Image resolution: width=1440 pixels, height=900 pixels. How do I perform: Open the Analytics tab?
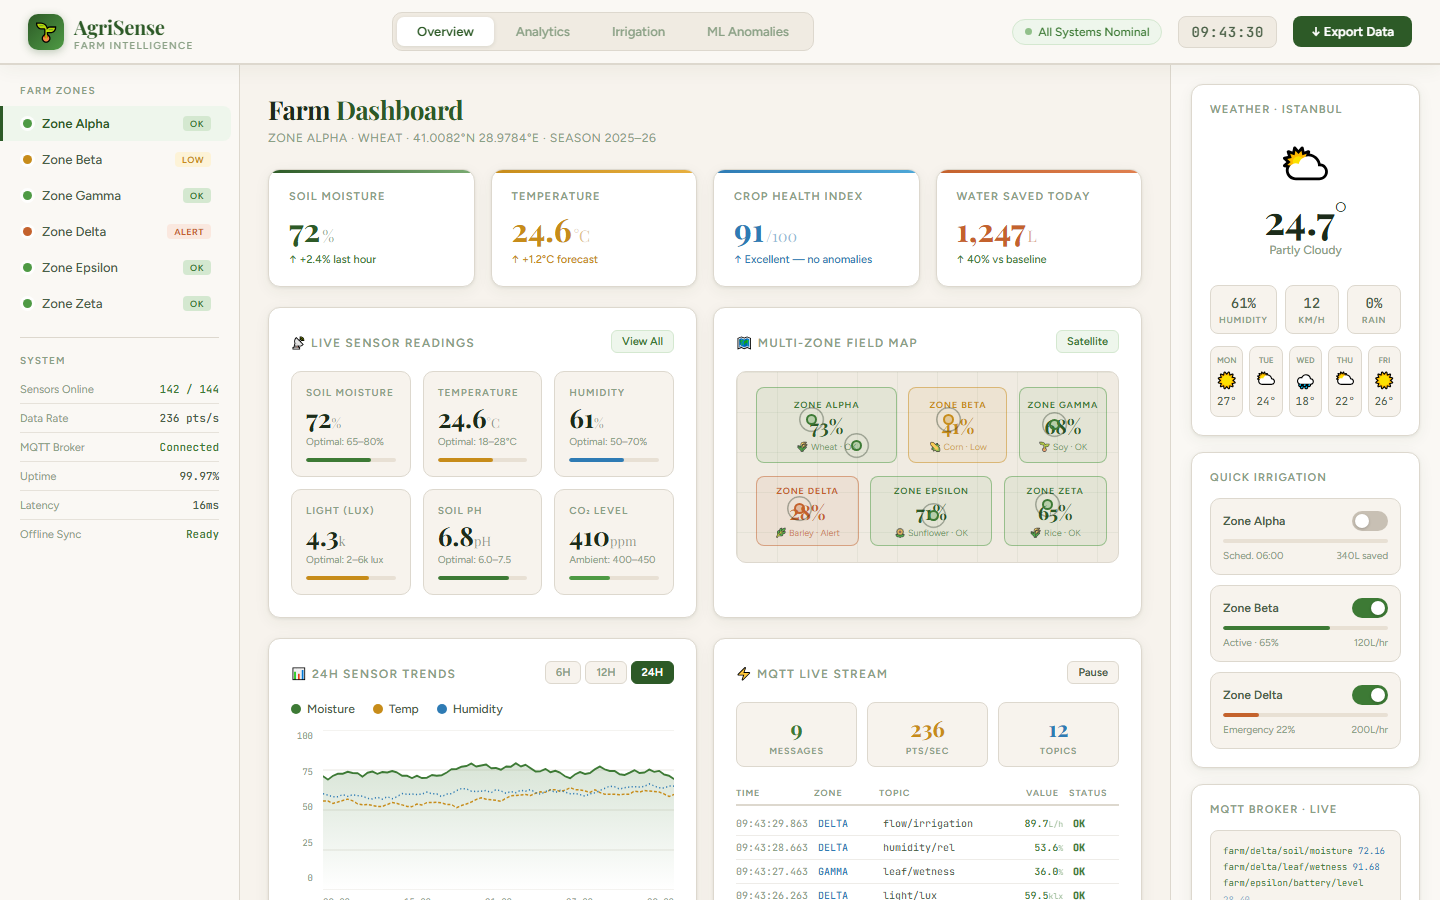(x=543, y=32)
